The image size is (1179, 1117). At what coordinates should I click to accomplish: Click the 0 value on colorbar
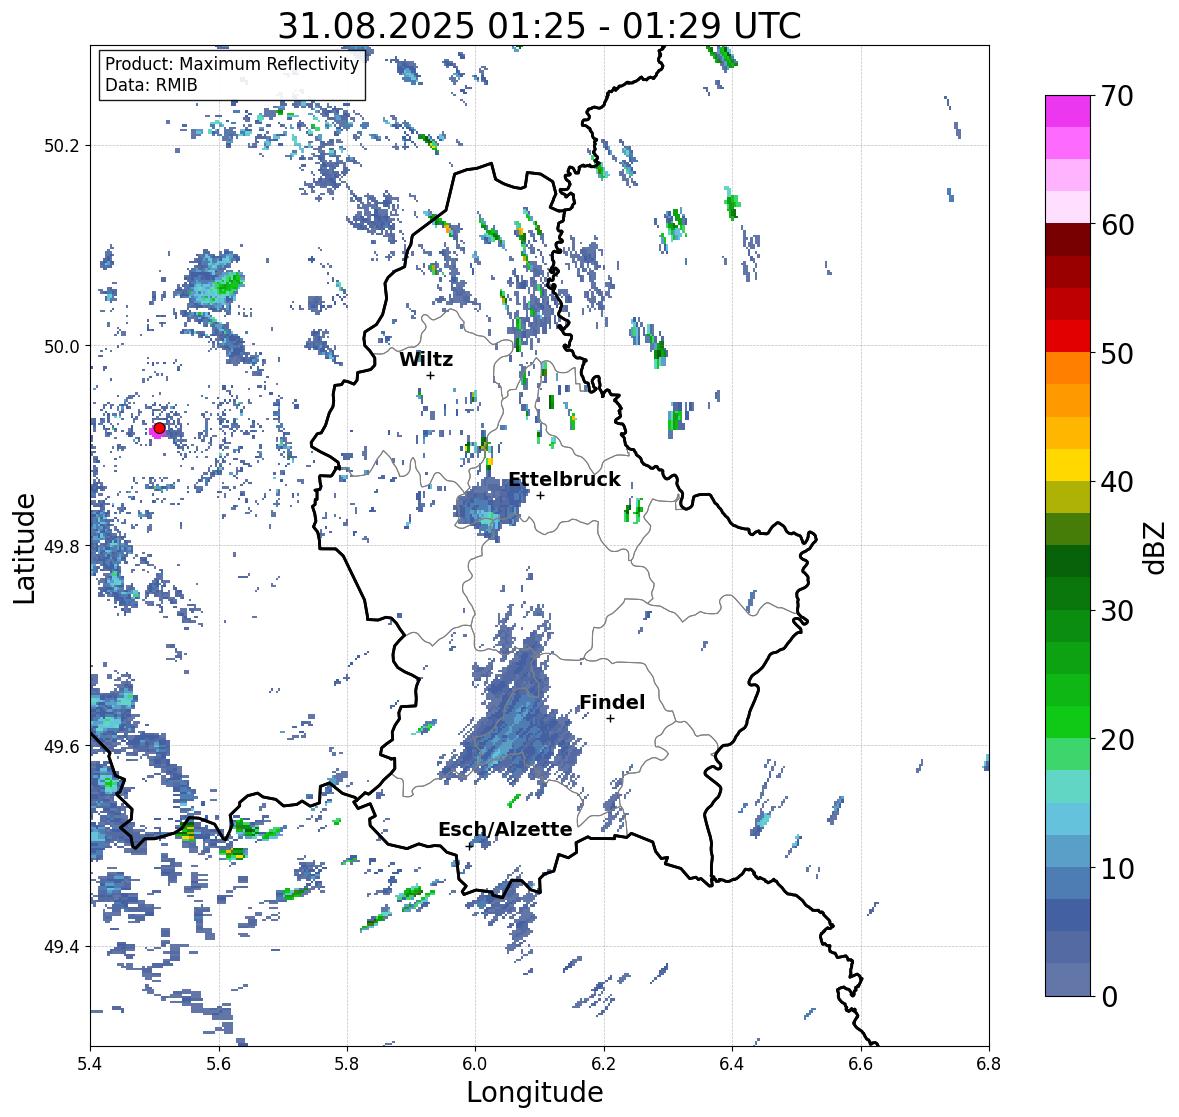tap(1109, 997)
